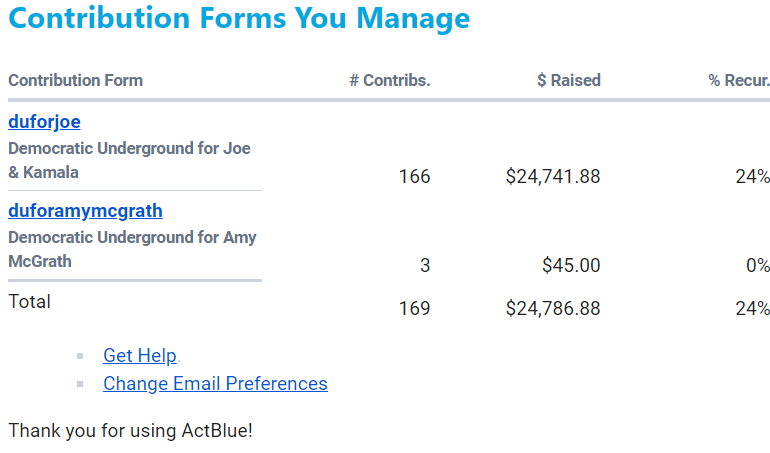
Task: Click the 'Contribution Form' column header
Action: click(76, 80)
